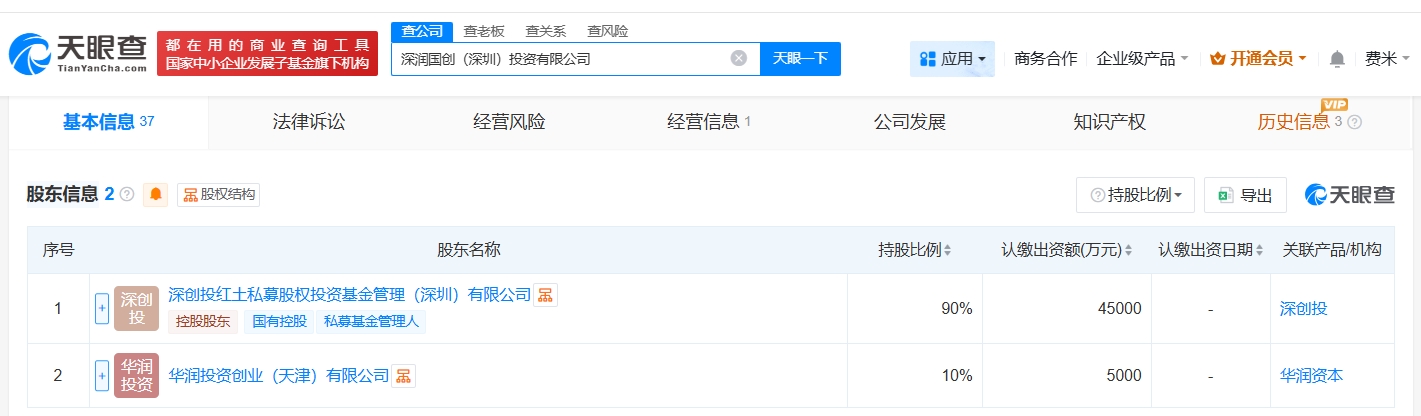The height and width of the screenshot is (416, 1421).
Task: Click the 私募基金管理人 tag
Action: (372, 322)
